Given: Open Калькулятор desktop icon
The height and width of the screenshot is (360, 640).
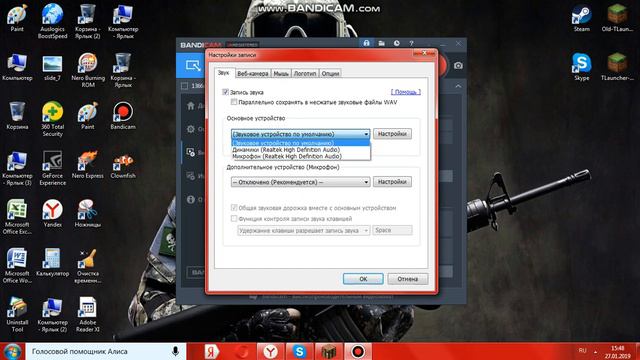Looking at the screenshot, I should click(52, 262).
